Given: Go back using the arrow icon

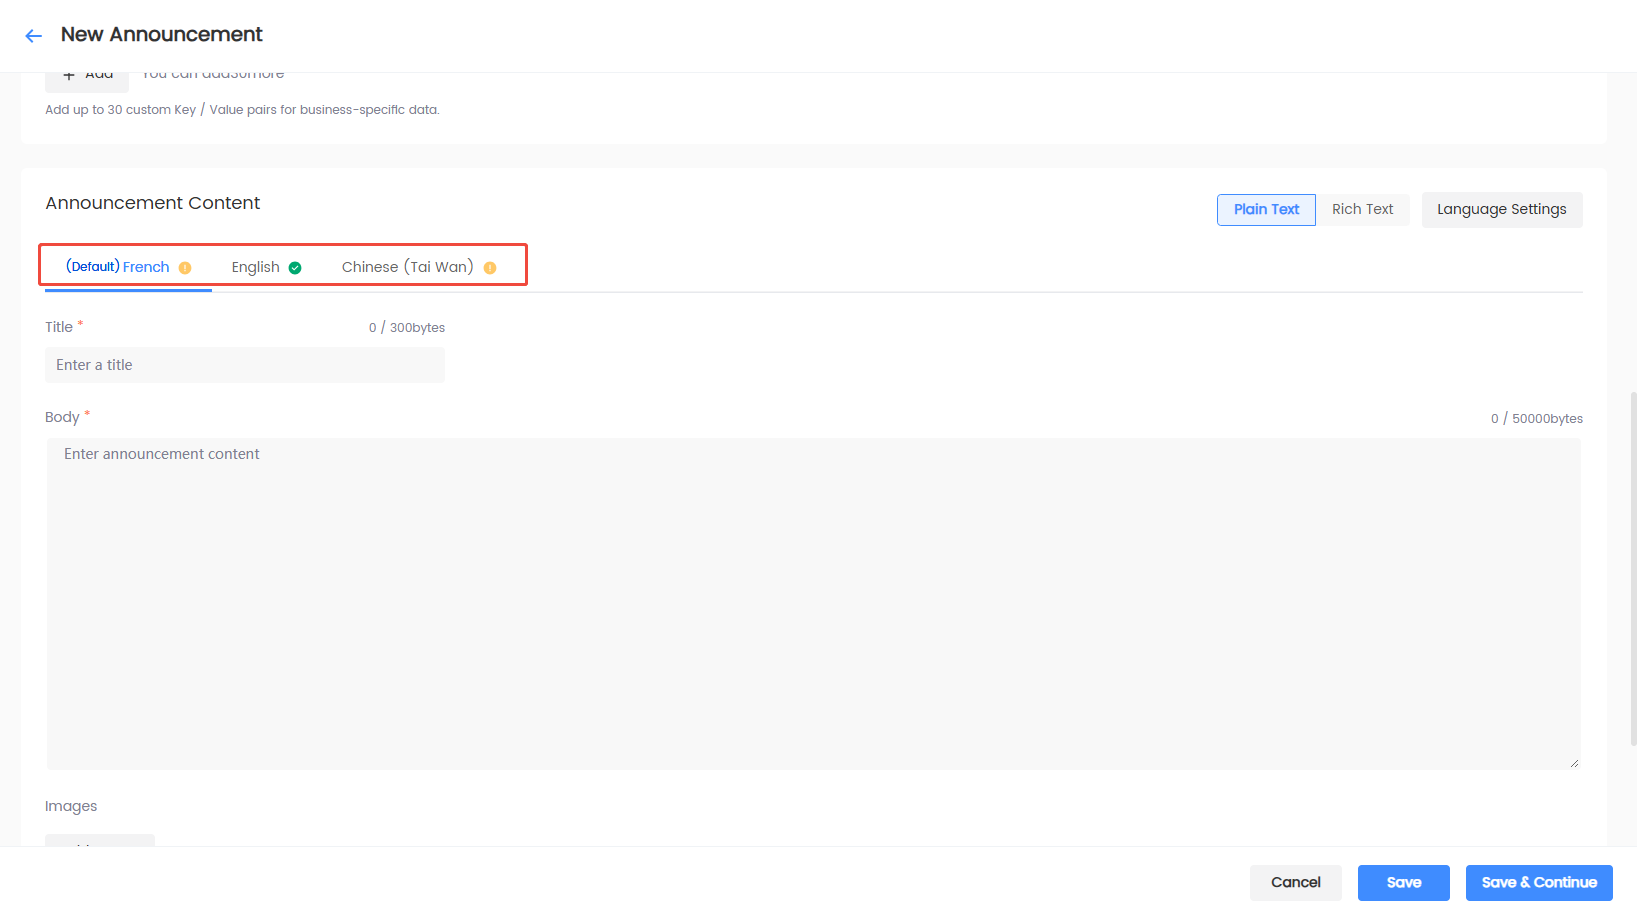Looking at the screenshot, I should point(34,36).
